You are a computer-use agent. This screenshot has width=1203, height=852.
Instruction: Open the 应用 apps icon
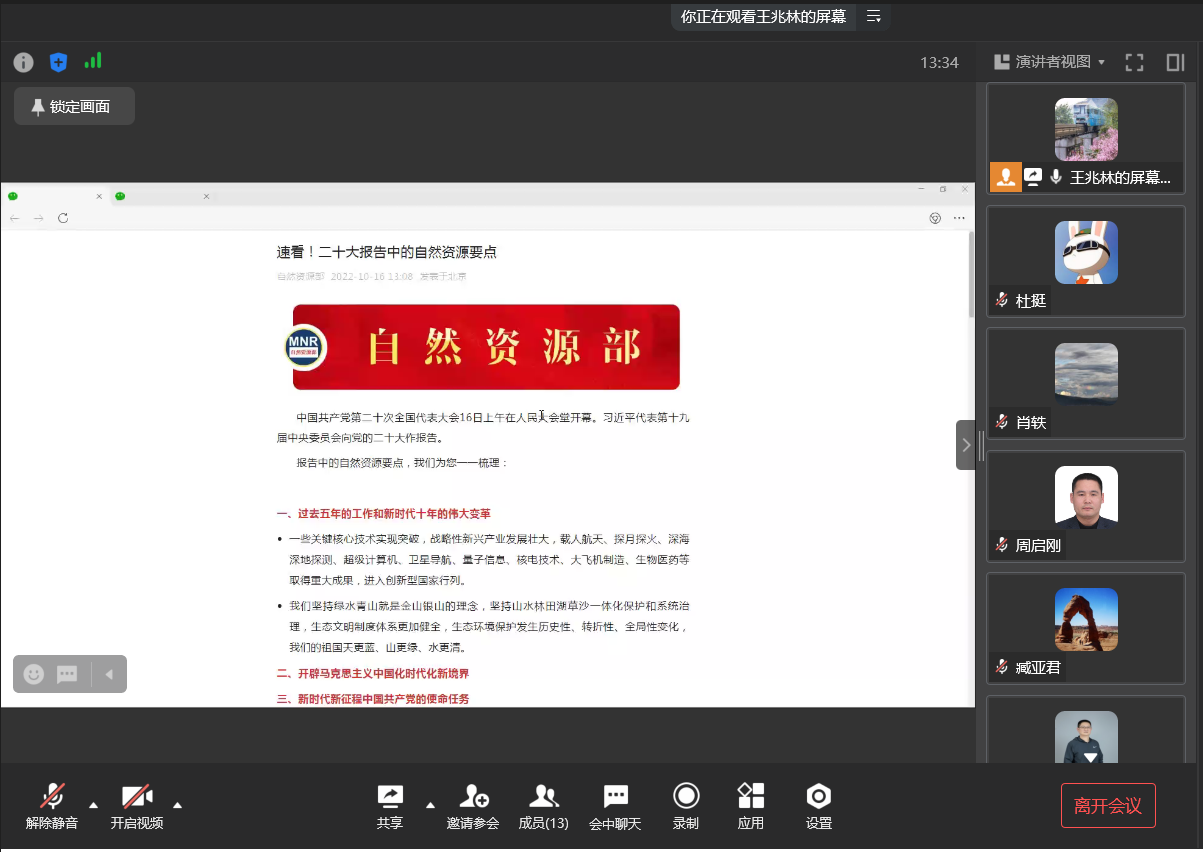[750, 806]
